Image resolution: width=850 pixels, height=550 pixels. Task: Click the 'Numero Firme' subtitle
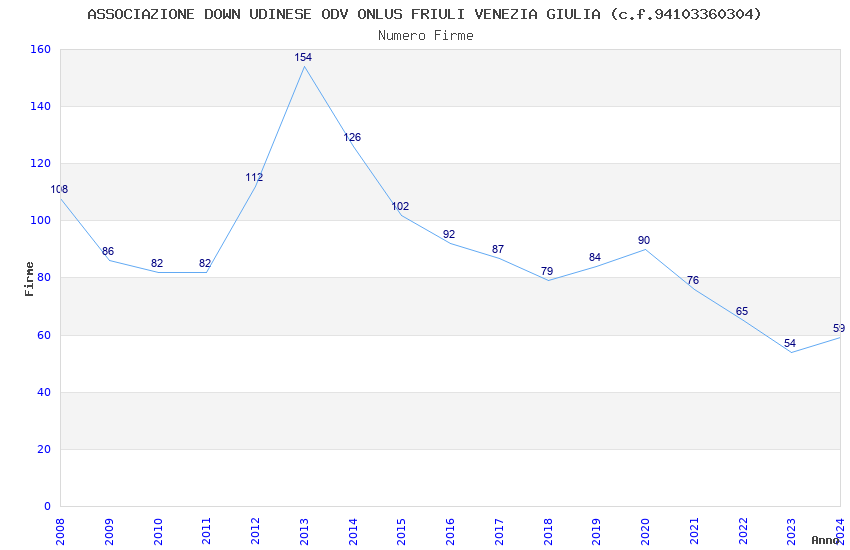426,36
